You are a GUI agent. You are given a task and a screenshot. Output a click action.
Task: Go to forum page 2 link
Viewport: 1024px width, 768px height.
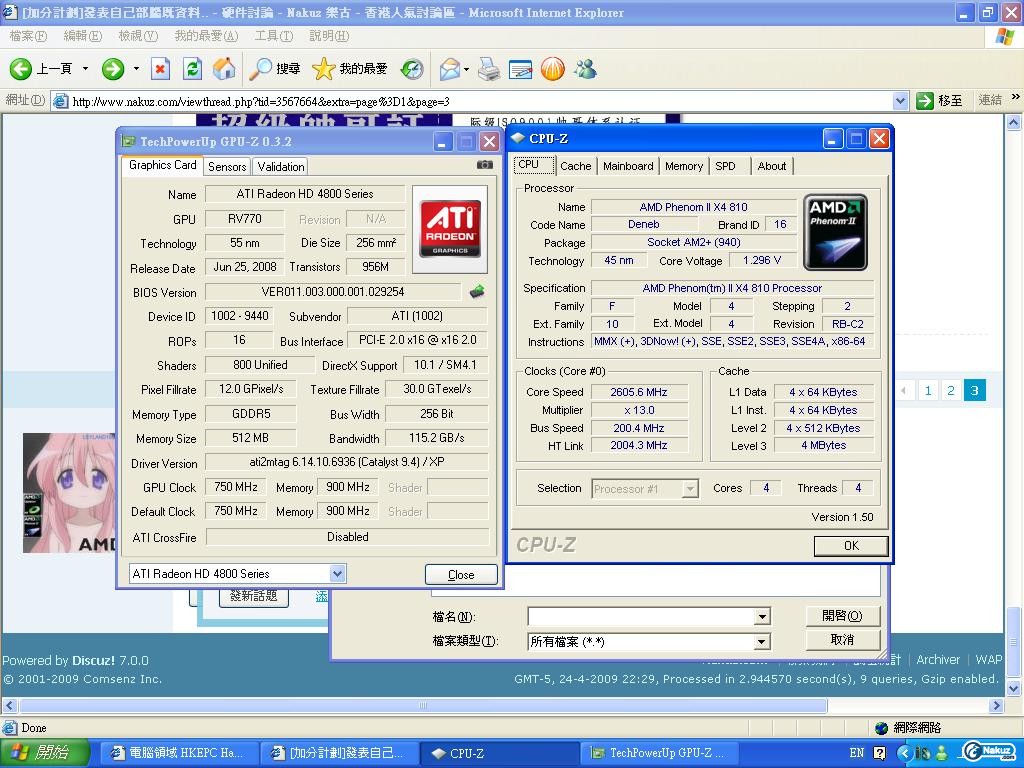[x=951, y=391]
